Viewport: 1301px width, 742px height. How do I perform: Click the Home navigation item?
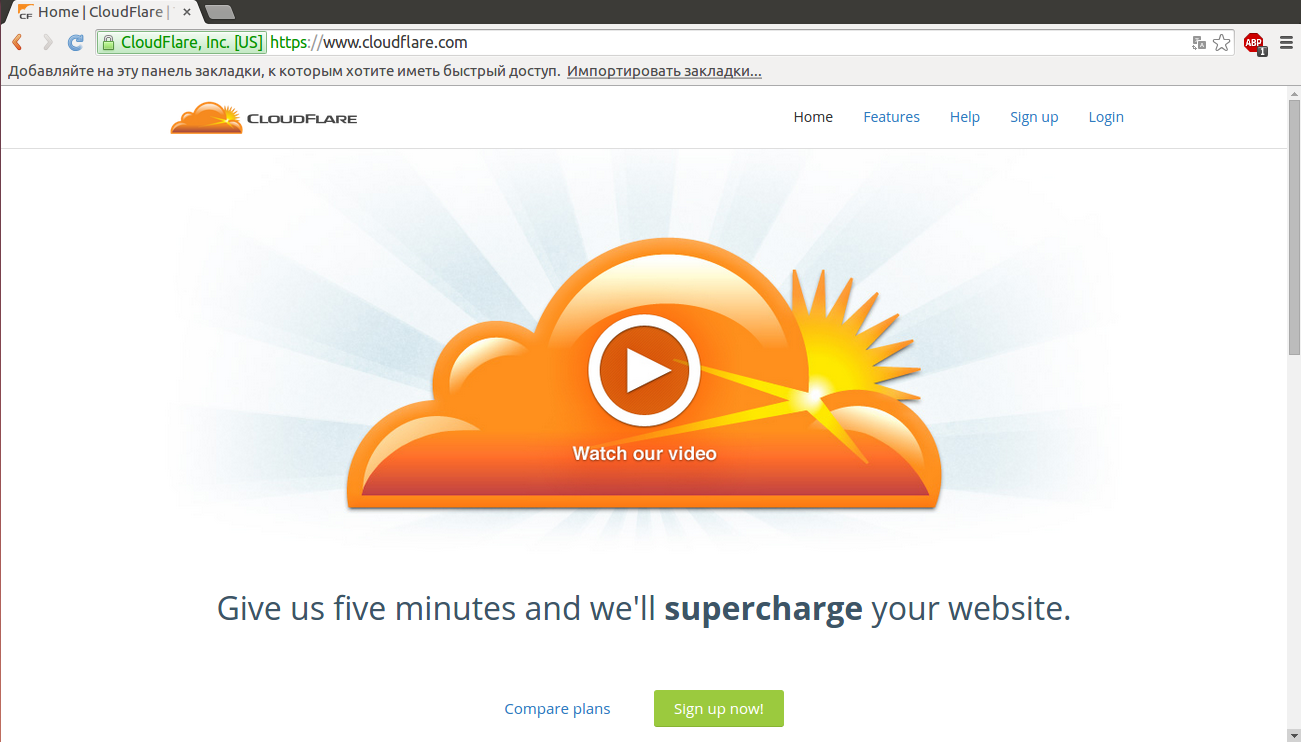click(813, 117)
